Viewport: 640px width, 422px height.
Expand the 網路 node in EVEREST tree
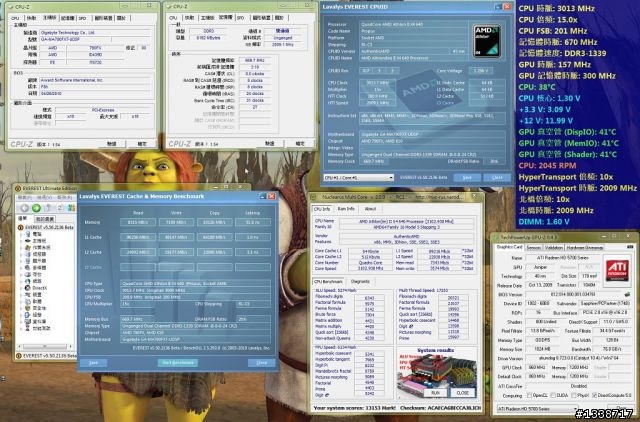(21, 281)
